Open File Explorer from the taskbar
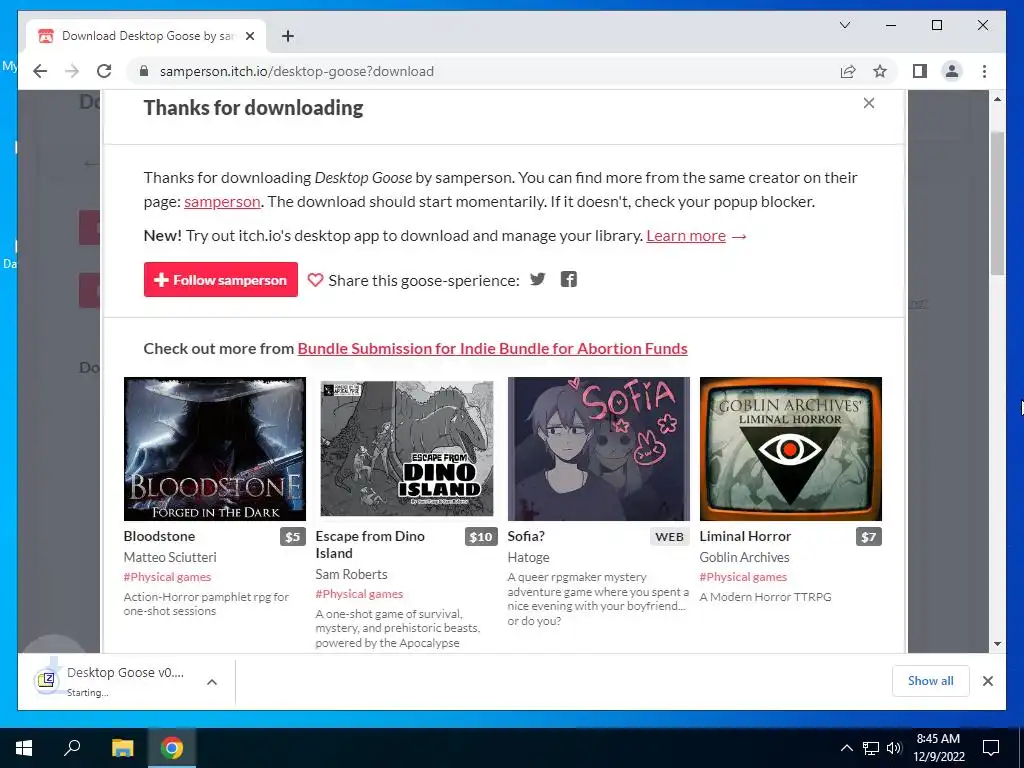Screen dimensions: 1024x768 [122, 748]
